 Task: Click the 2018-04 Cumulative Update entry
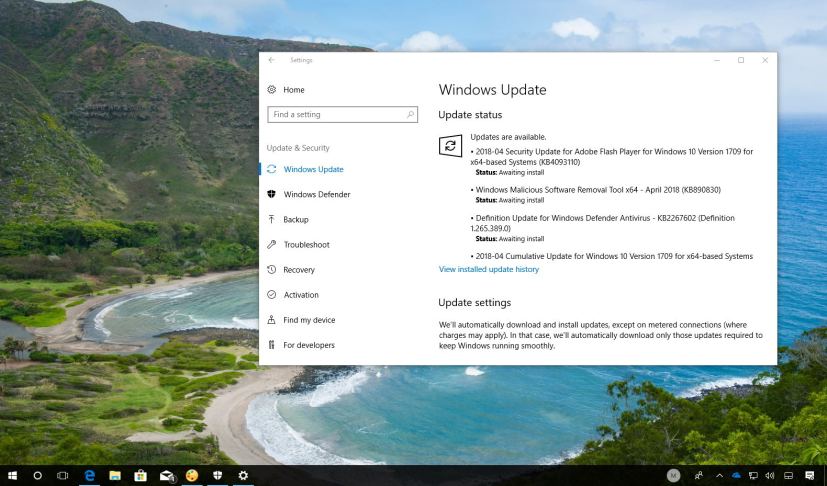612,256
